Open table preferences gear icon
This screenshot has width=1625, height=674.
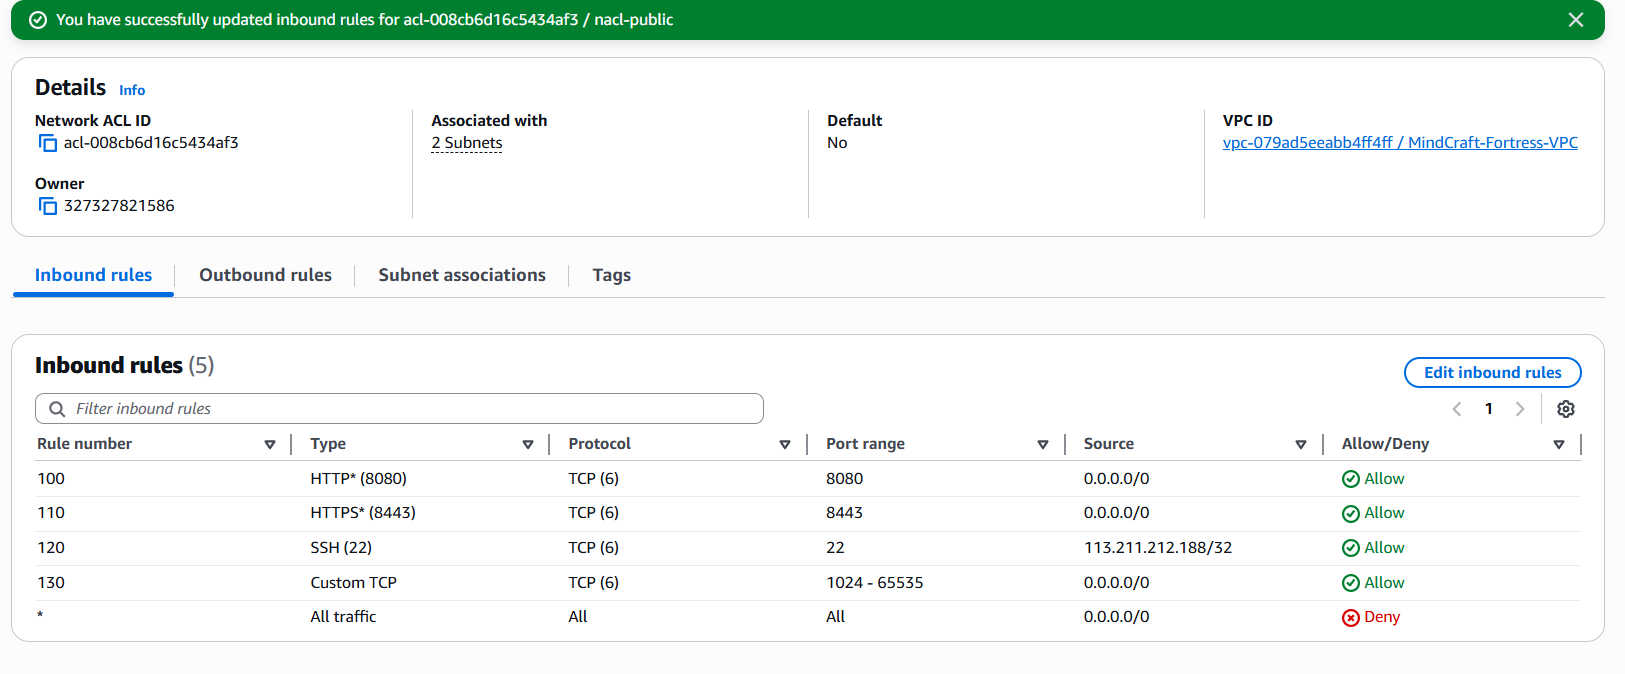pos(1565,409)
